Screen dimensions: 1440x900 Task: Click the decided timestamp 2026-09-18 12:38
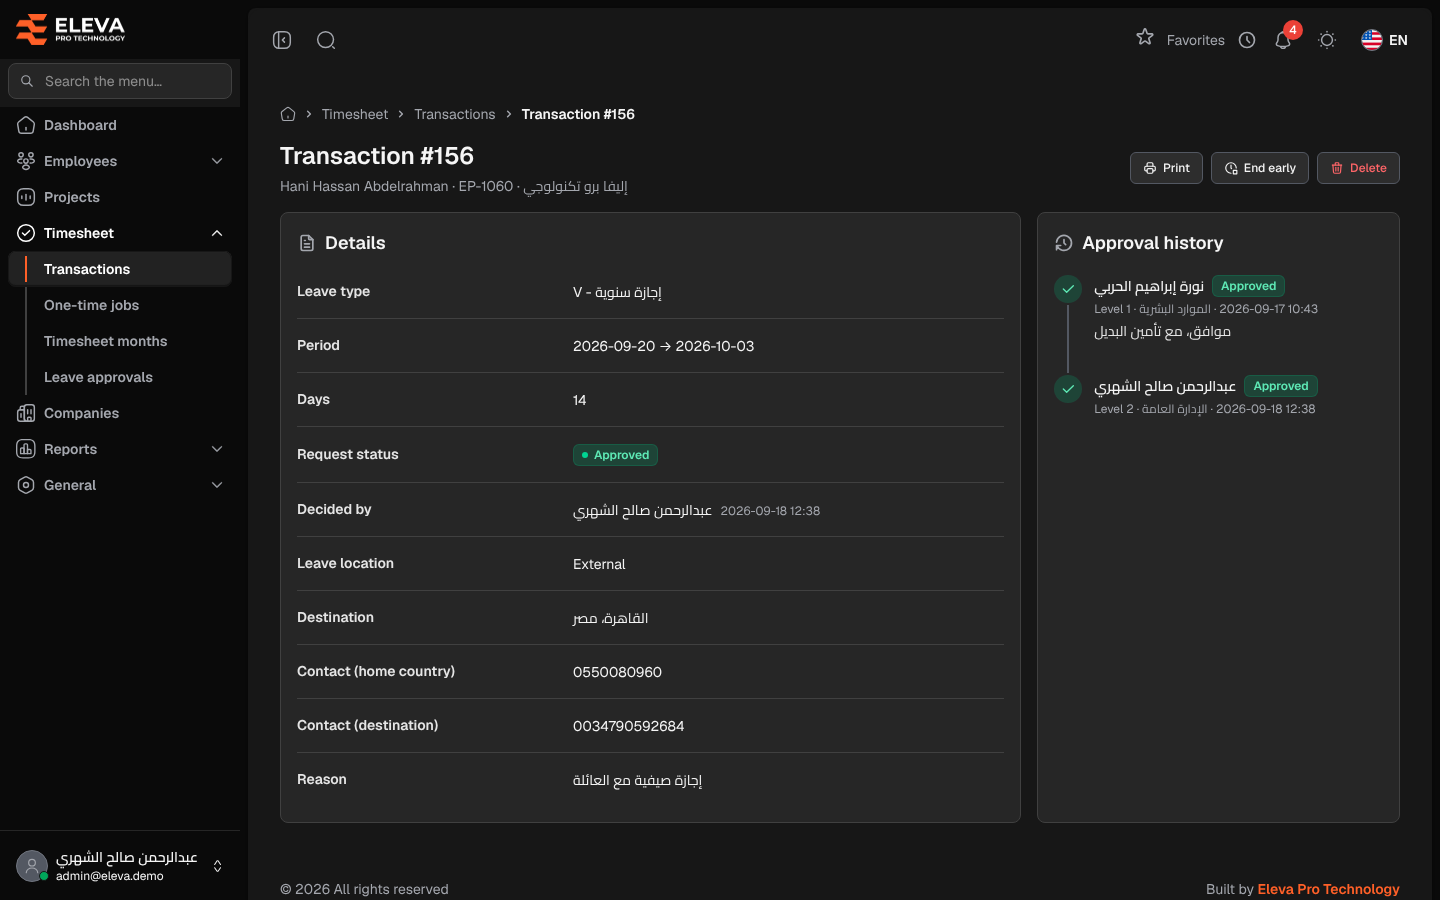click(x=770, y=511)
